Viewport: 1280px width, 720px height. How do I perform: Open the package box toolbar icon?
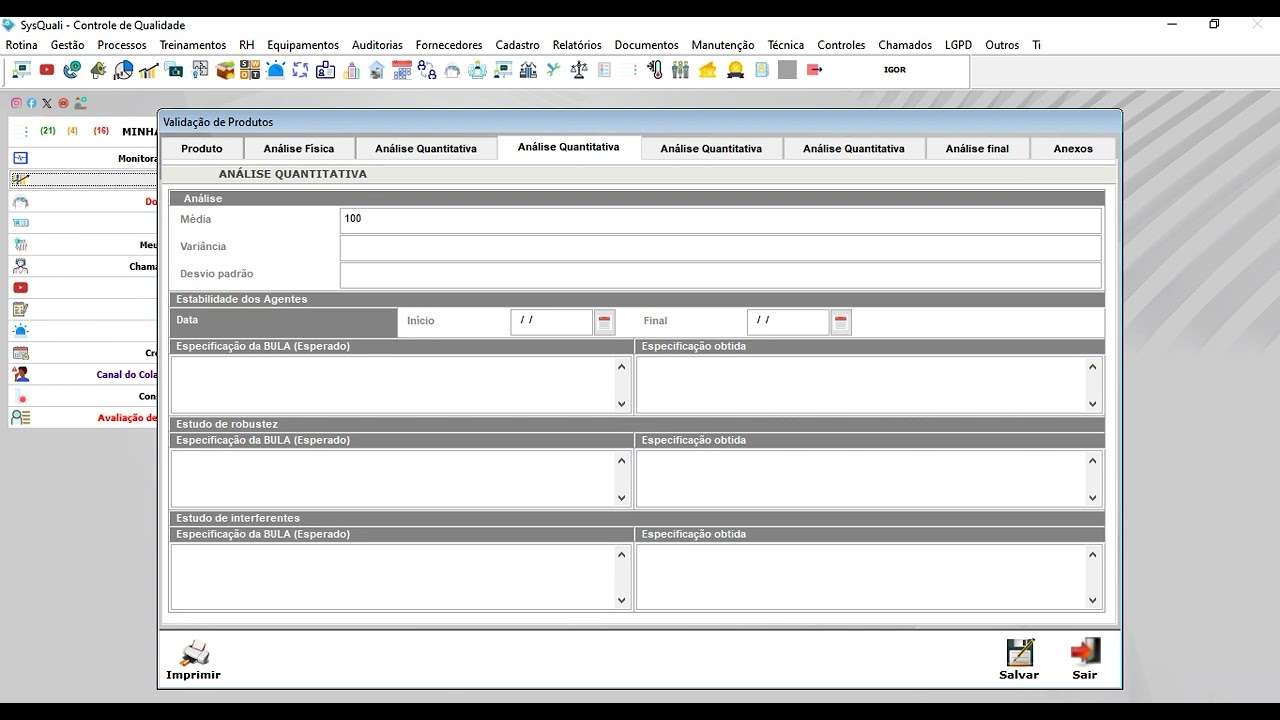(x=224, y=70)
